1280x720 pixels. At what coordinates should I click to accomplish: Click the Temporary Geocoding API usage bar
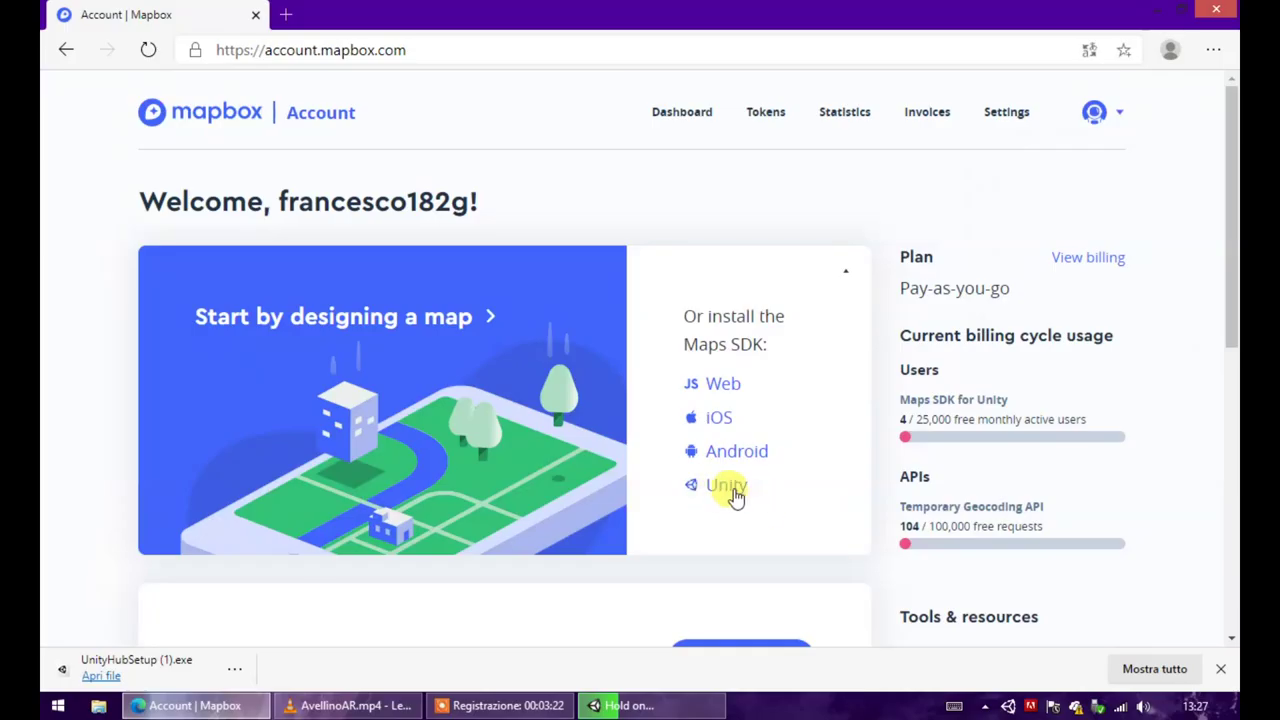click(x=1012, y=544)
